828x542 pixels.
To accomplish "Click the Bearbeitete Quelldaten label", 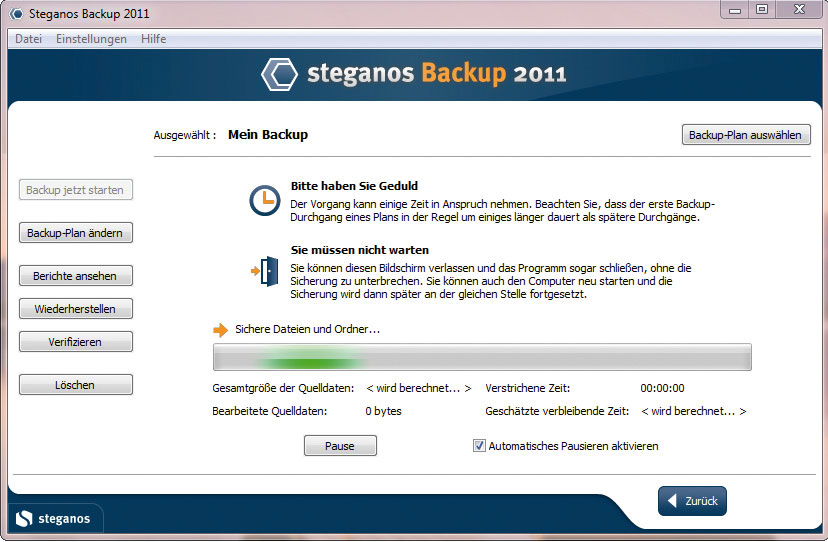I will 270,411.
